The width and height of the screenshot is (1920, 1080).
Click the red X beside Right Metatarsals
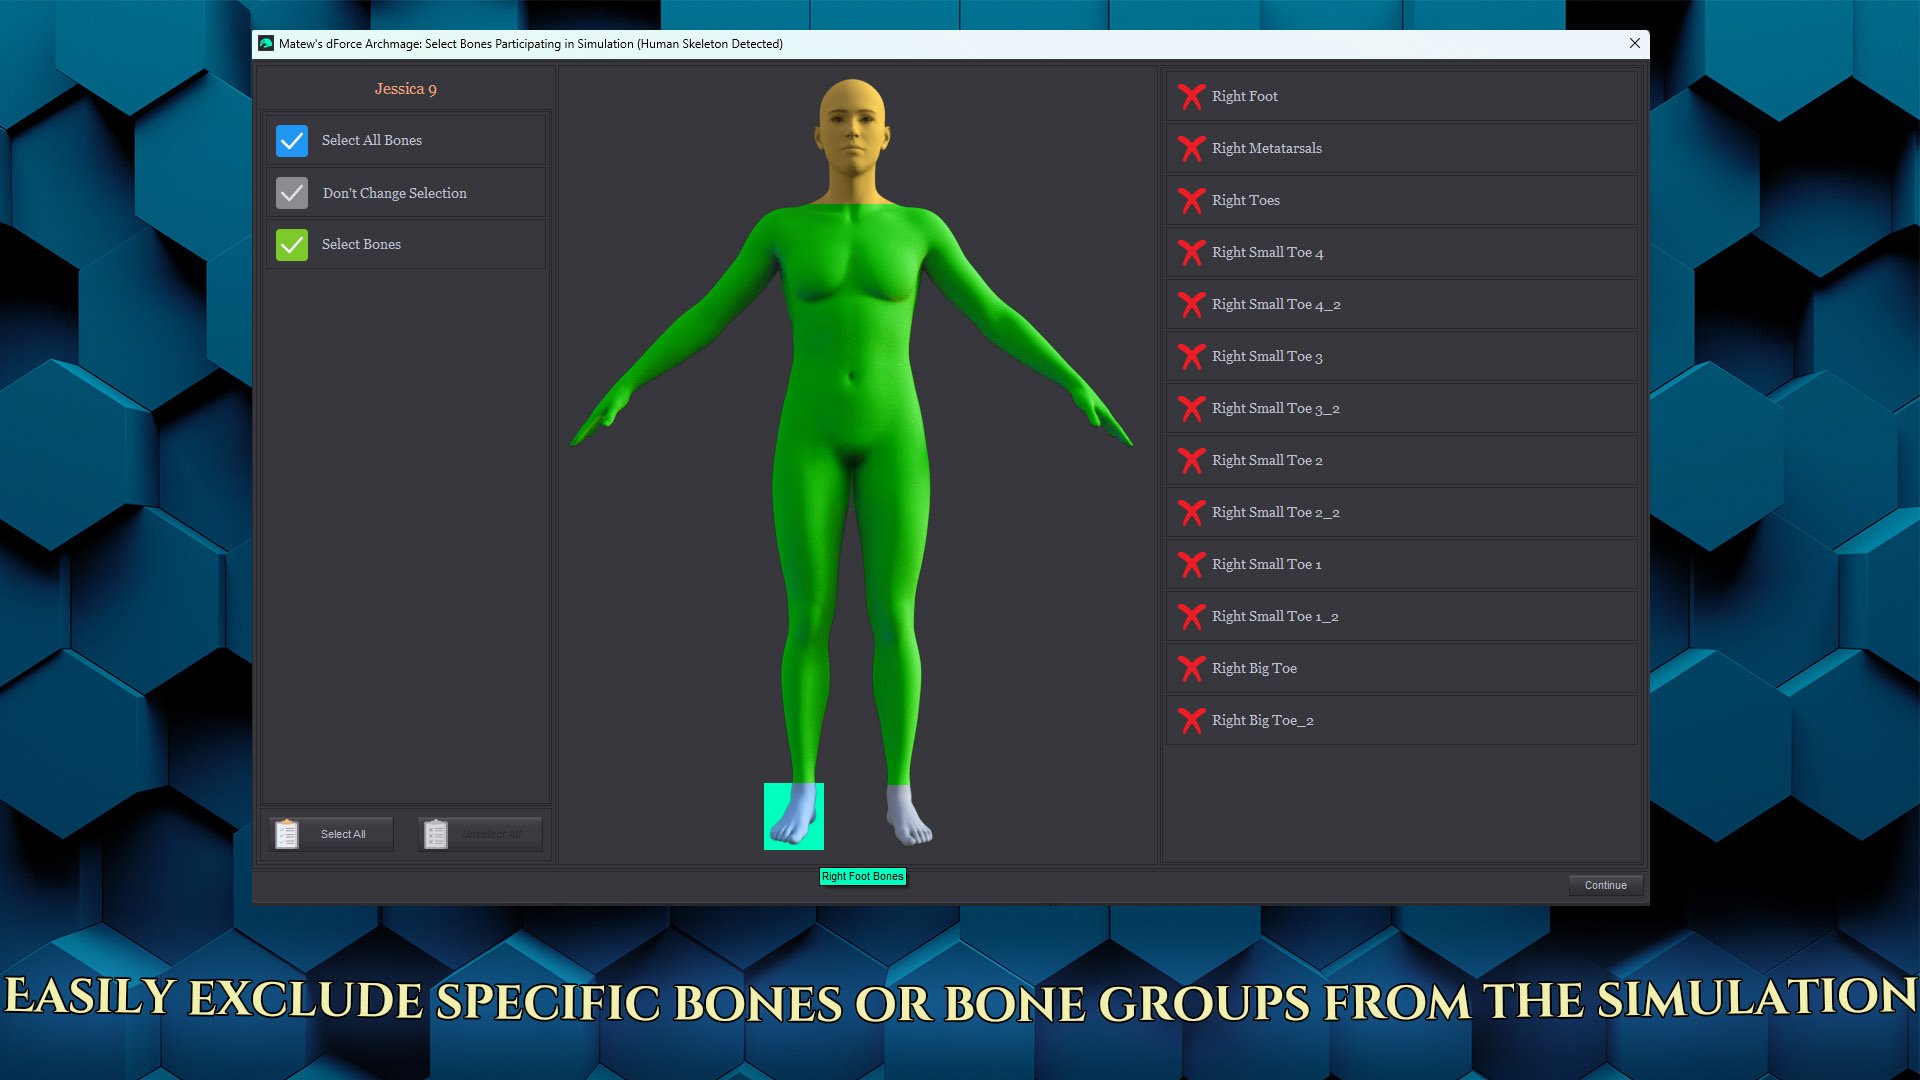click(1191, 148)
